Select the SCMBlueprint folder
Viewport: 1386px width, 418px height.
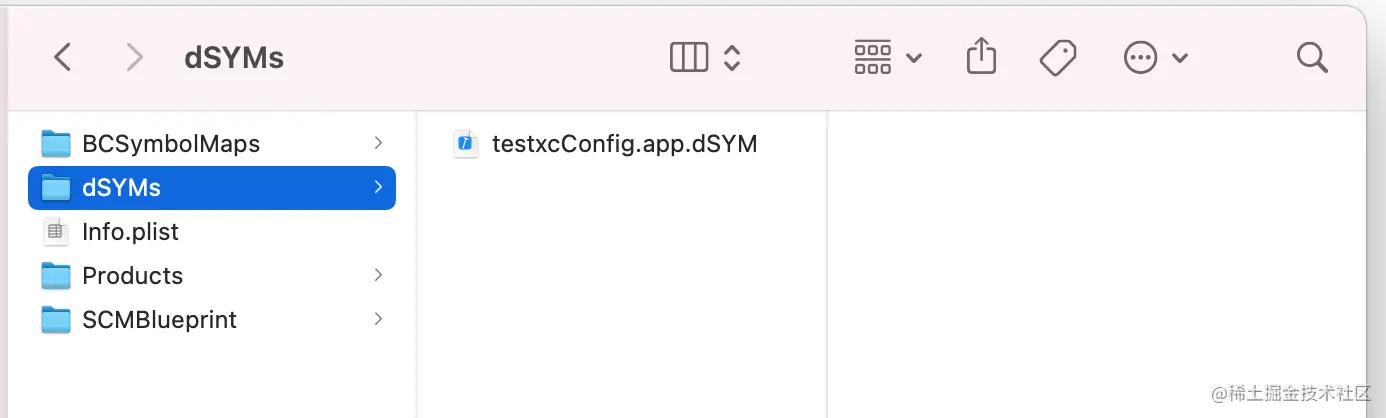pos(212,320)
